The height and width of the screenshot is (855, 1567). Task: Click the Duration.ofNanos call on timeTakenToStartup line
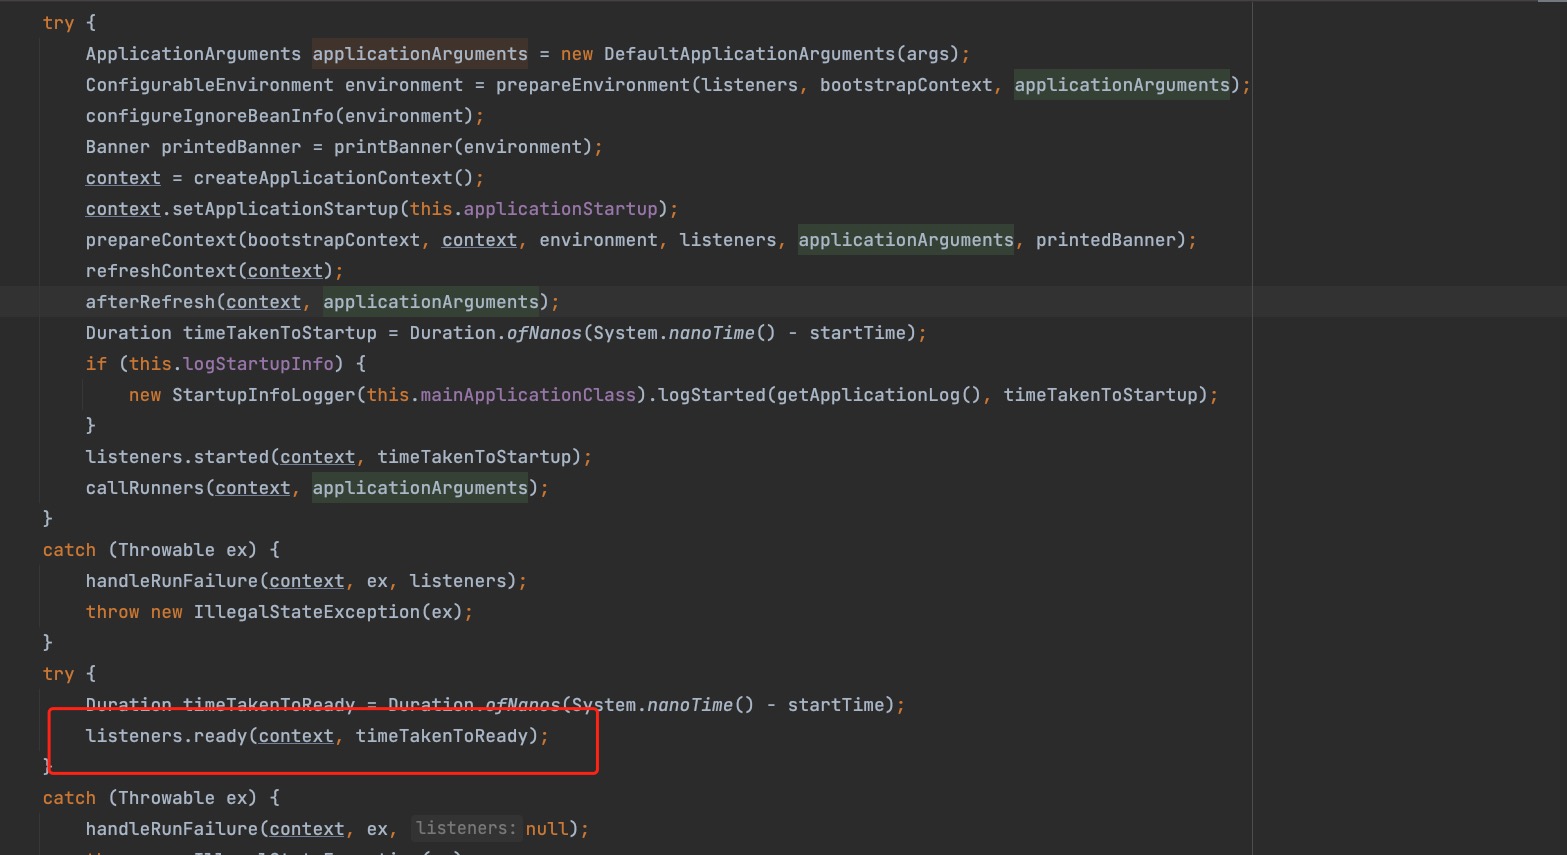pyautogui.click(x=495, y=332)
